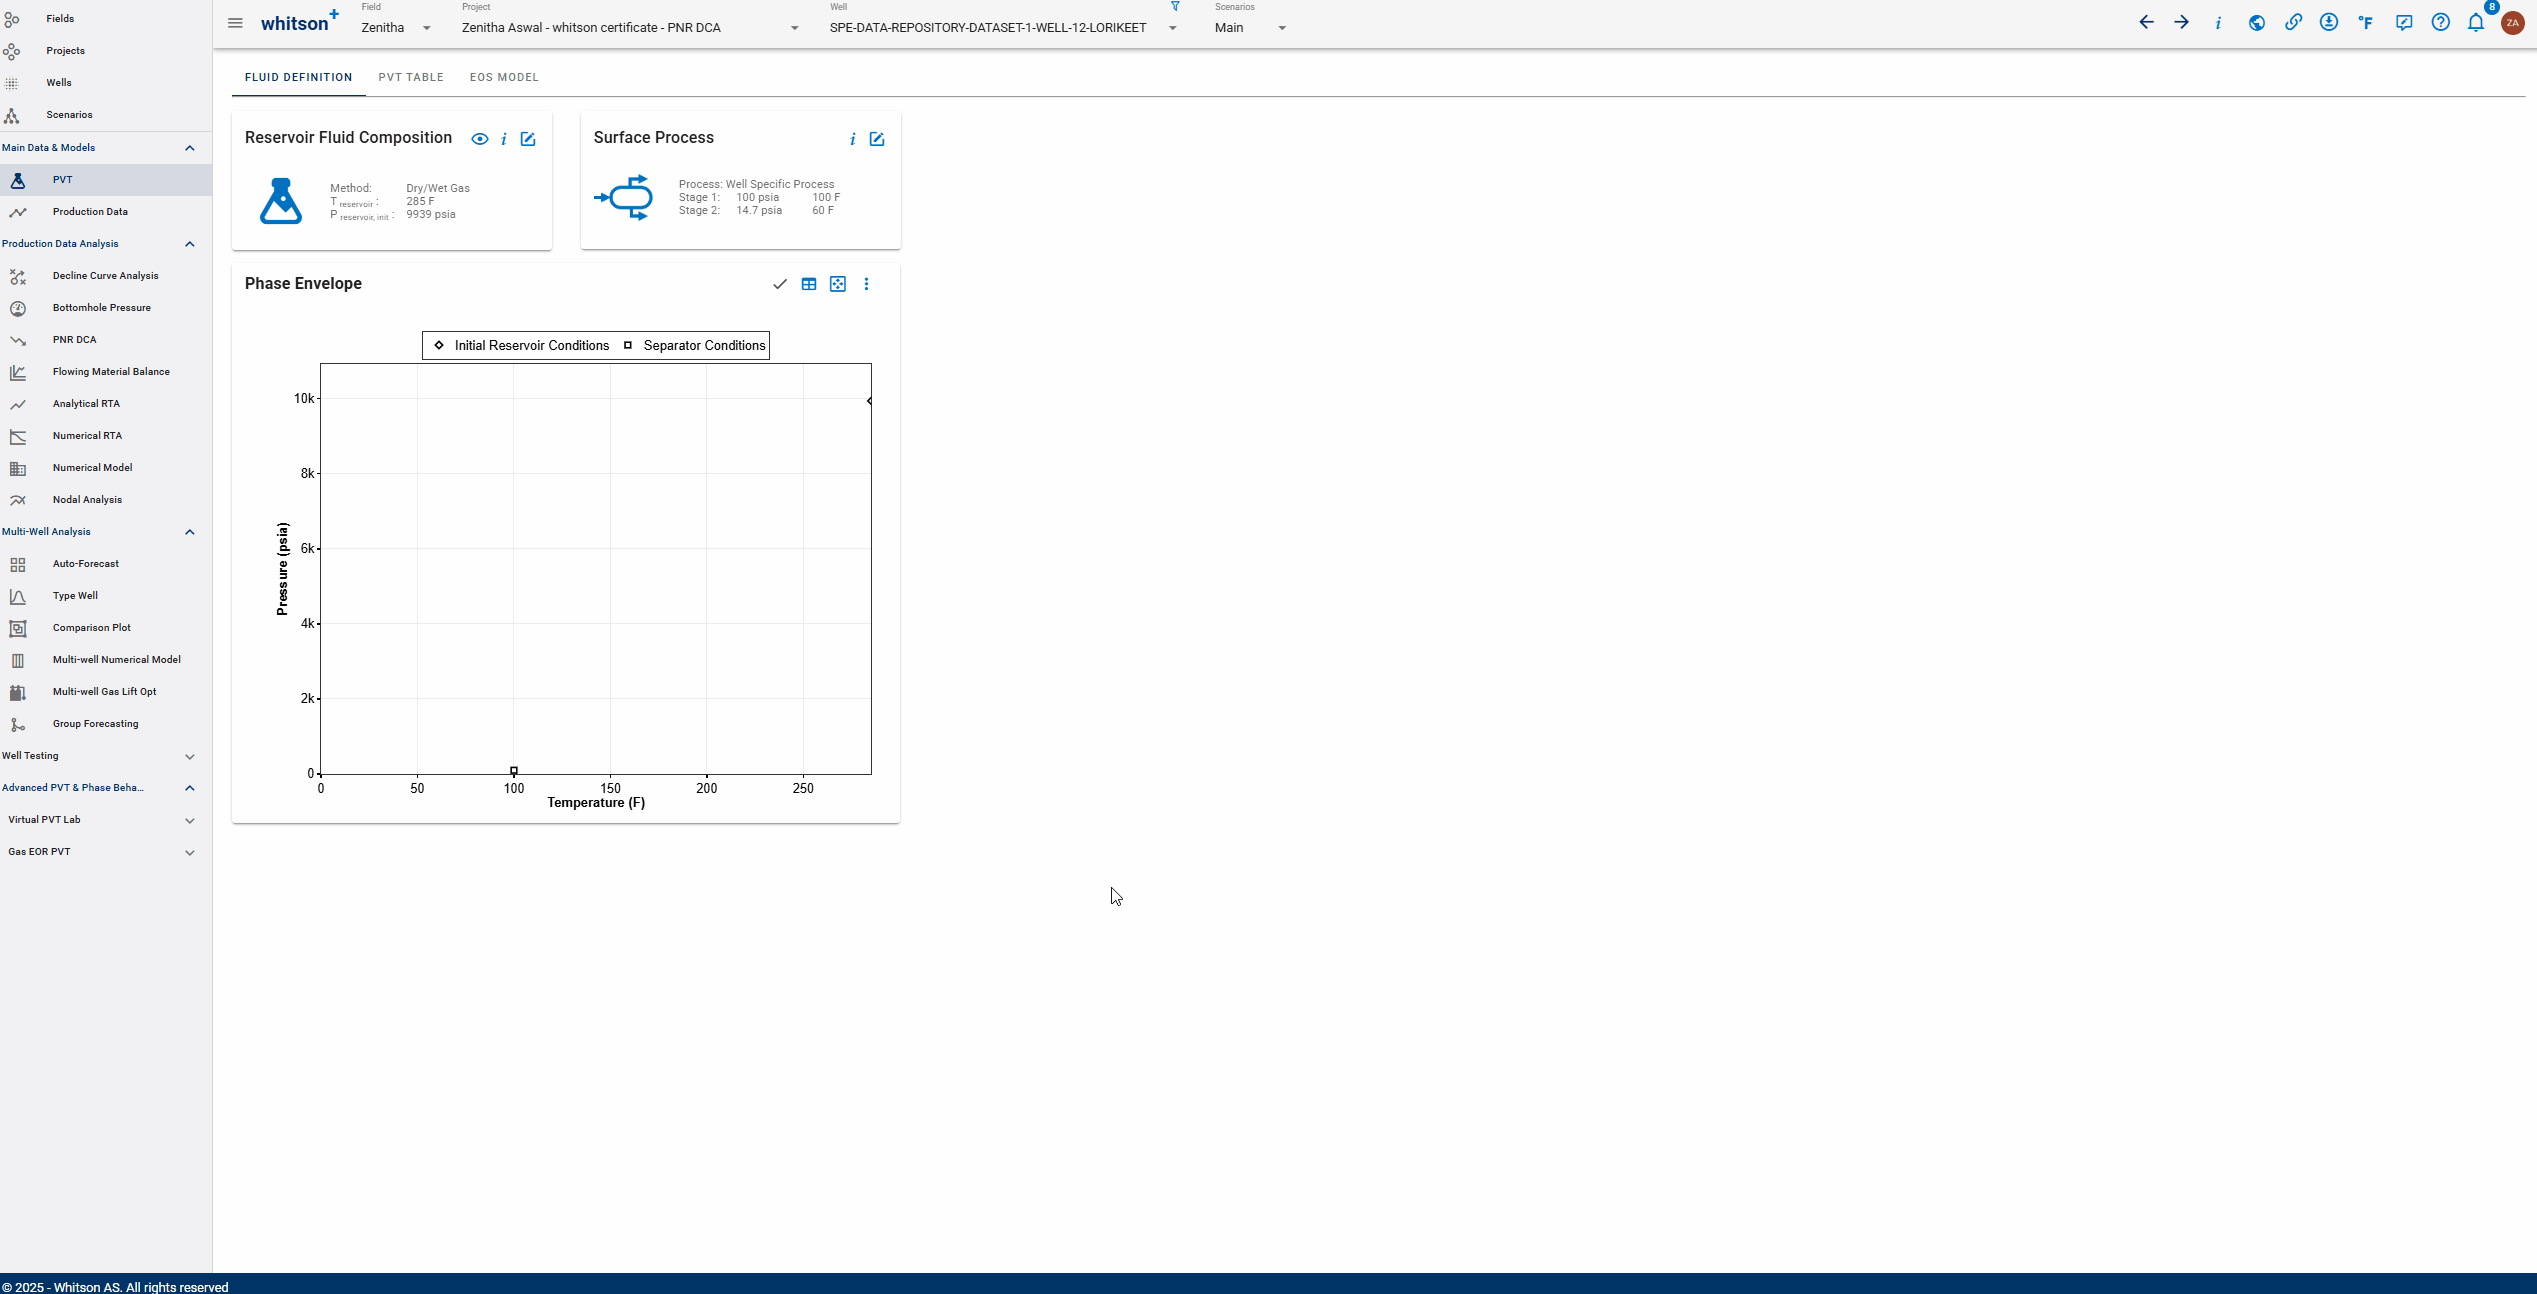Click the Phase Envelope checkmark icon
This screenshot has height=1294, width=2537.
point(780,284)
